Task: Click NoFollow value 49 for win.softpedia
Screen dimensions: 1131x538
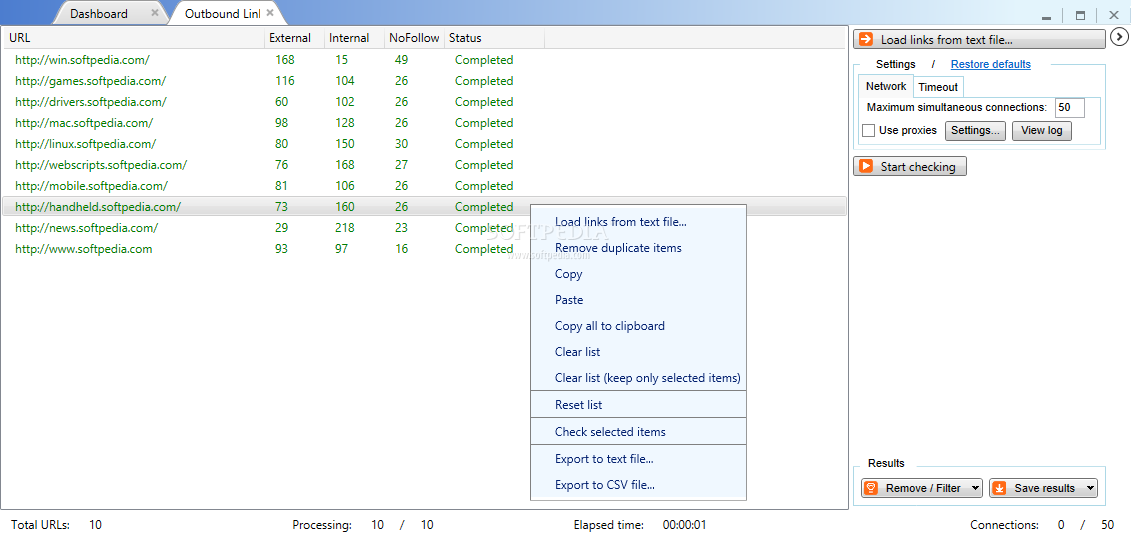Action: point(401,60)
